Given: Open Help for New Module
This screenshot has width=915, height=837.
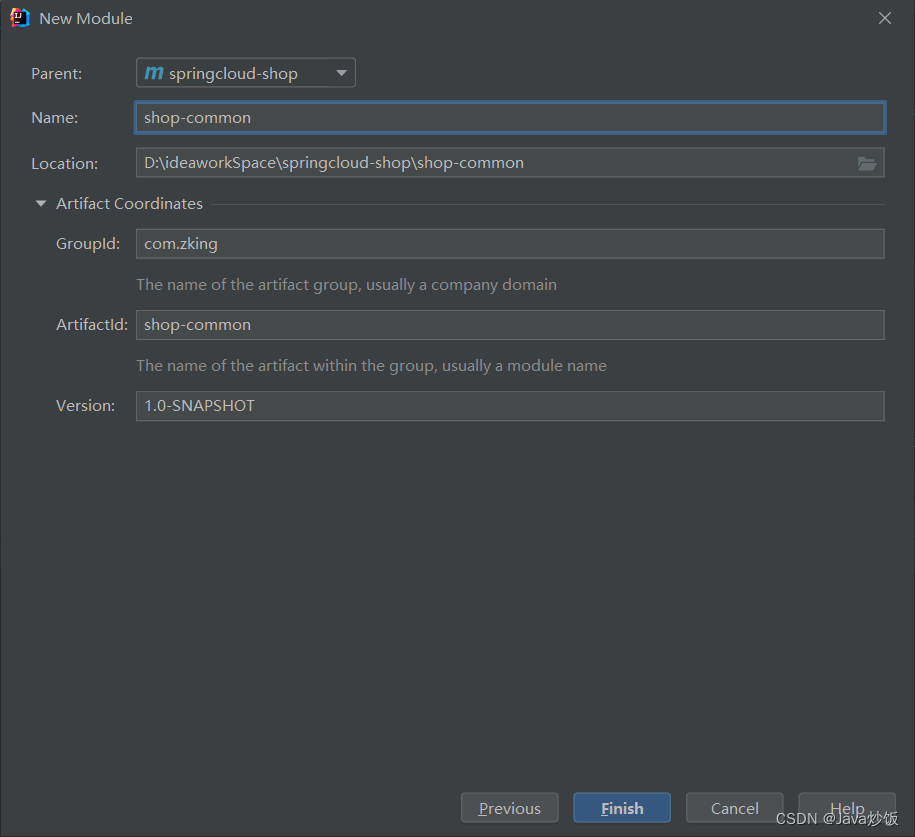Looking at the screenshot, I should (x=847, y=808).
